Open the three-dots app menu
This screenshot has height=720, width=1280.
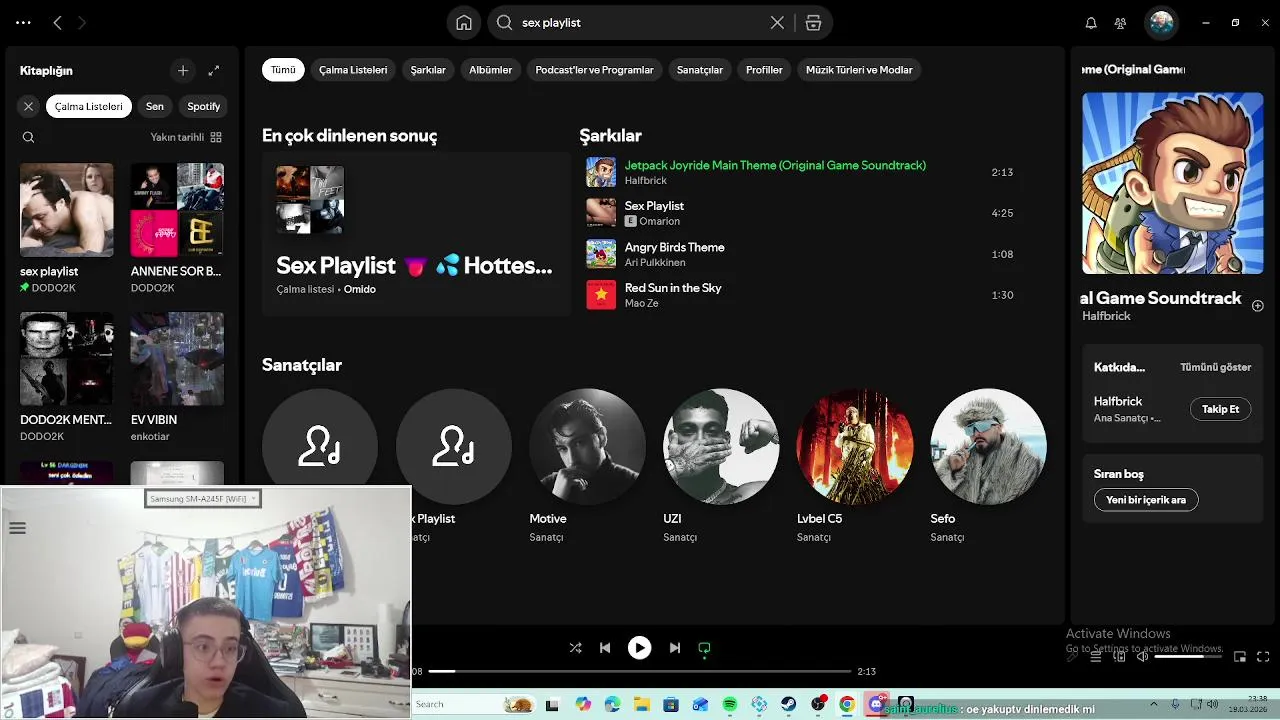[23, 22]
